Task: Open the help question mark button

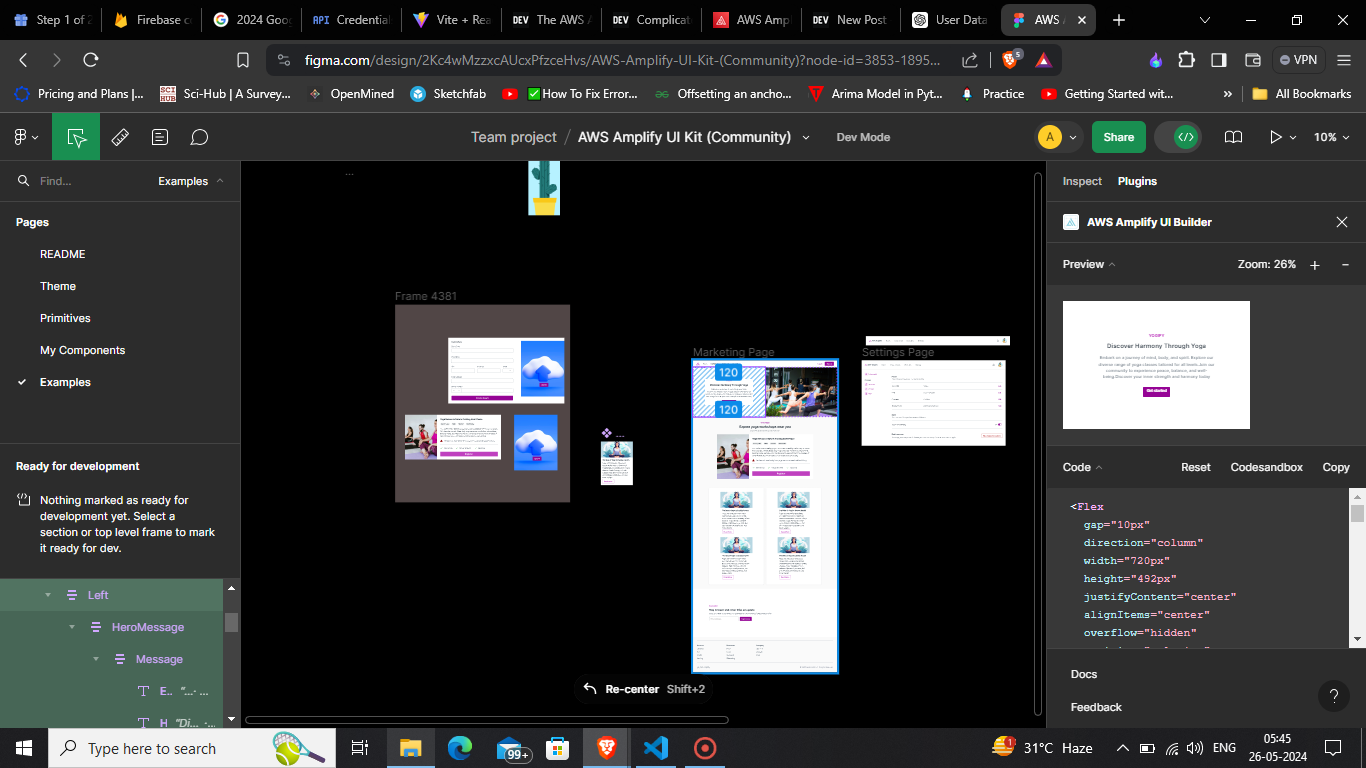Action: [1332, 695]
